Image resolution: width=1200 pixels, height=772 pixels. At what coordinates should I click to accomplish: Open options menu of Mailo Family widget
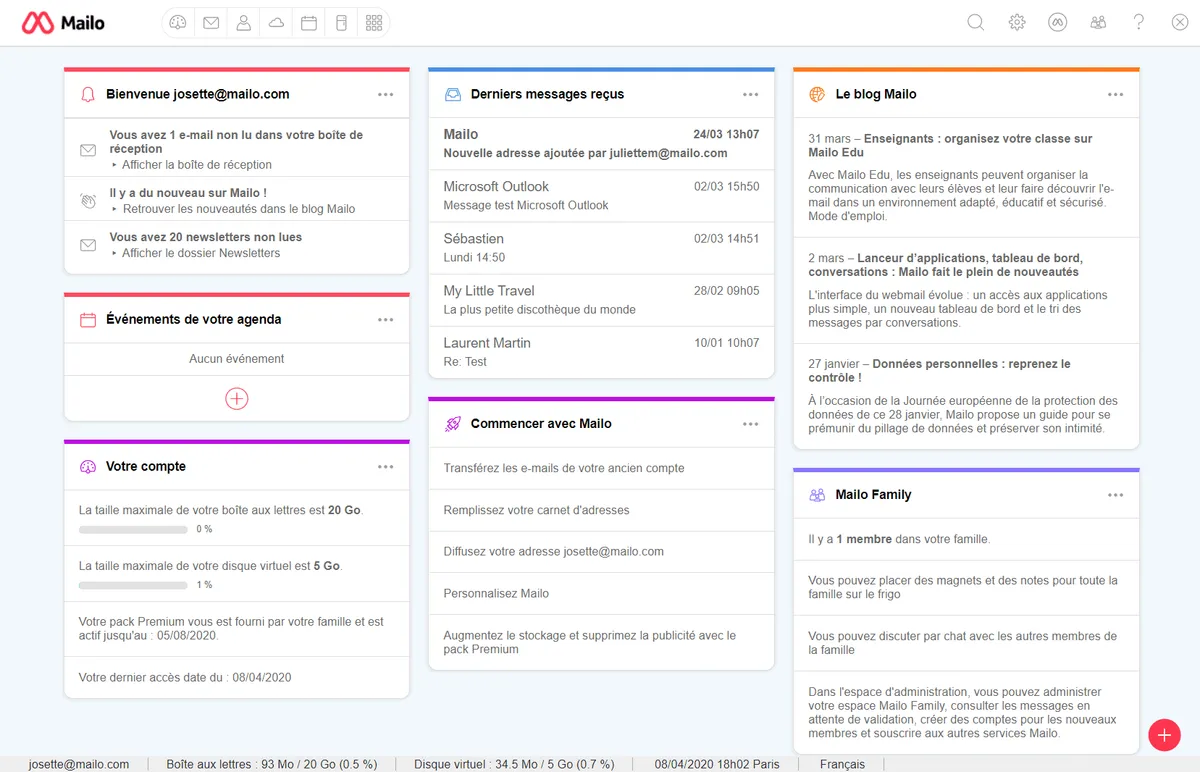(x=1116, y=495)
